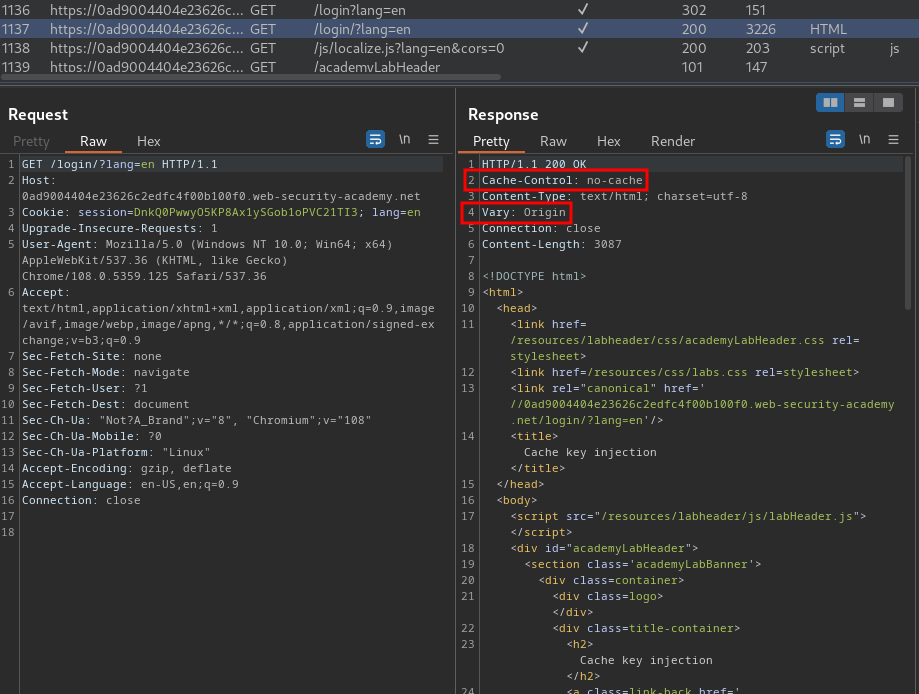This screenshot has width=919, height=694.
Task: Click the Response panel heading
Action: click(x=503, y=115)
